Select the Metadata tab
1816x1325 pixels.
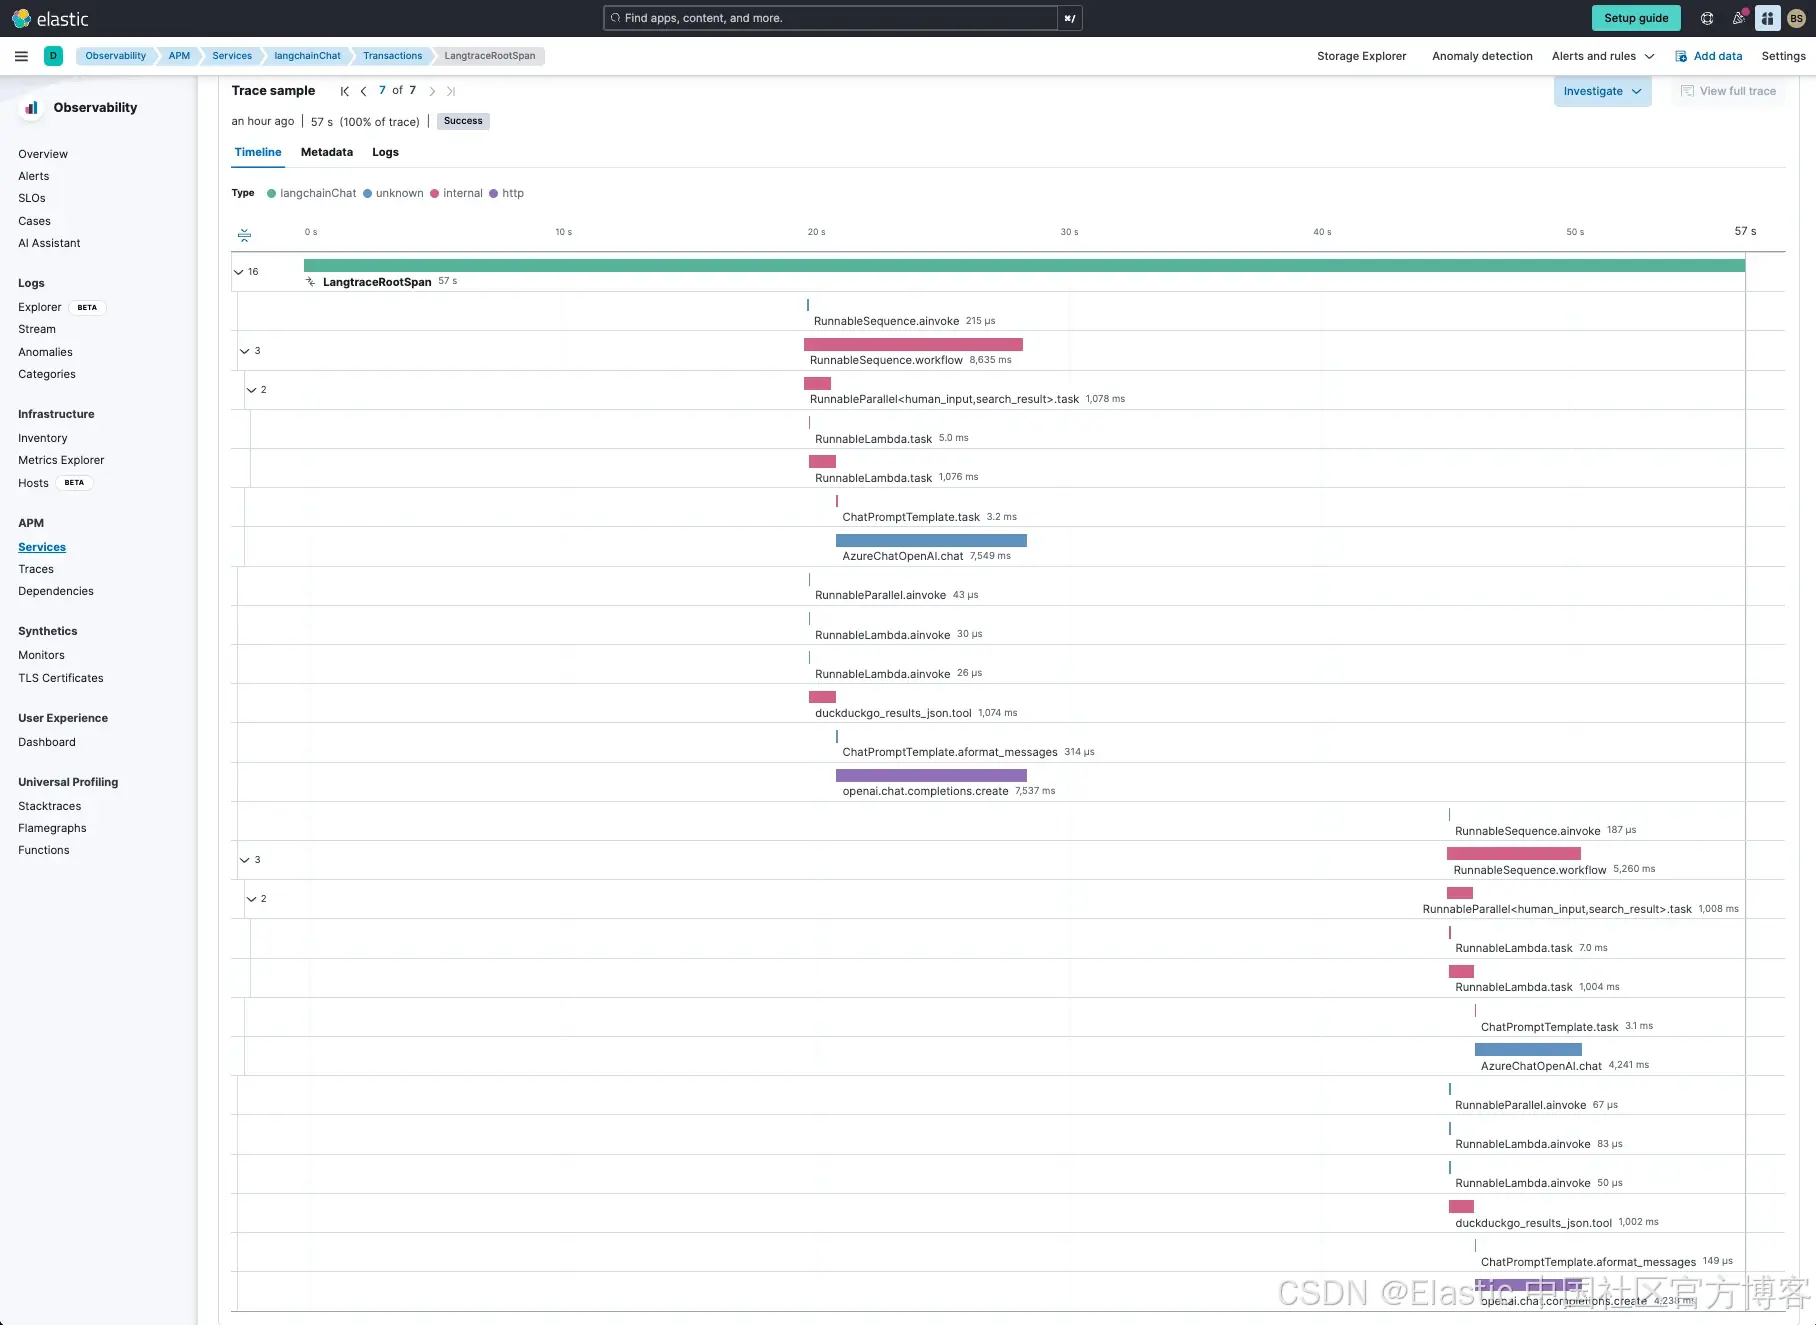327,152
